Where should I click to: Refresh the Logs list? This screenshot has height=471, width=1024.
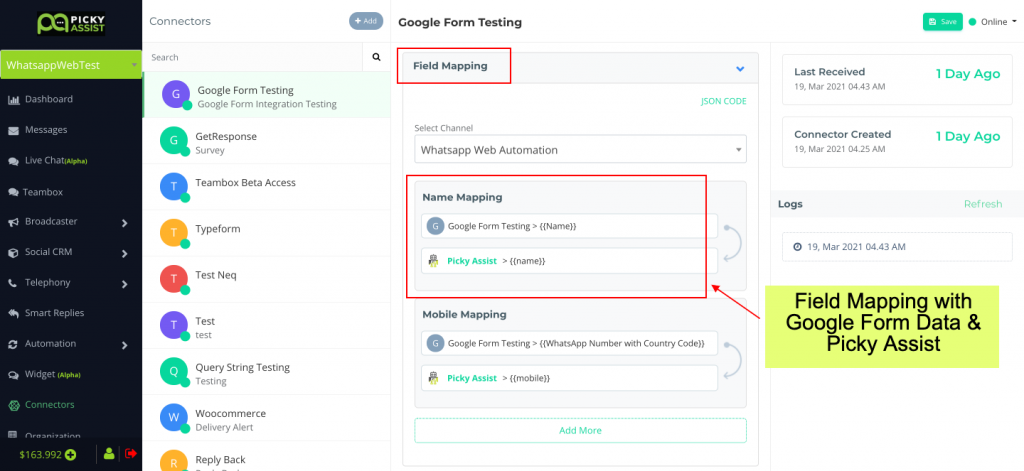point(983,204)
